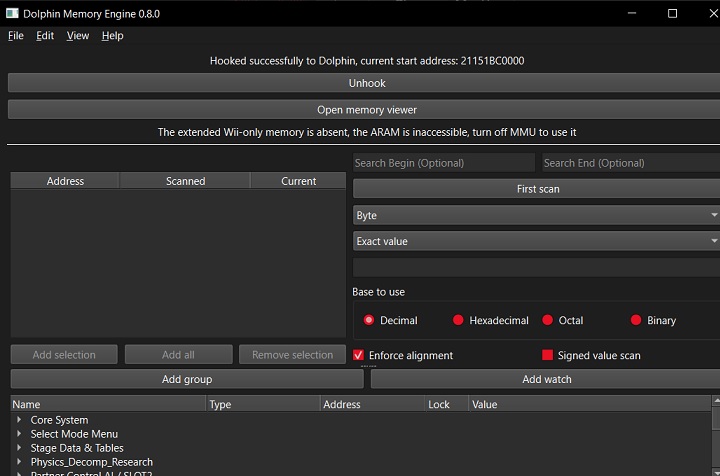Open the Byte type dropdown
720x476 pixels.
[537, 215]
